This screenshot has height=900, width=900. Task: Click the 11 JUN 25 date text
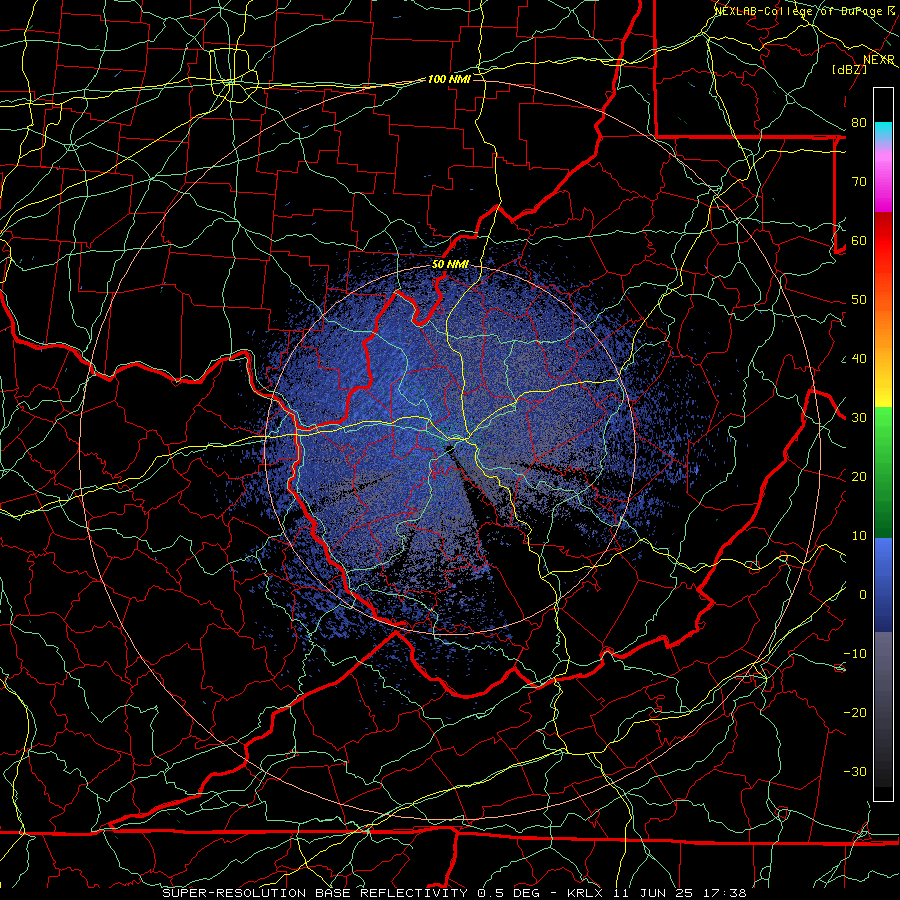click(653, 893)
